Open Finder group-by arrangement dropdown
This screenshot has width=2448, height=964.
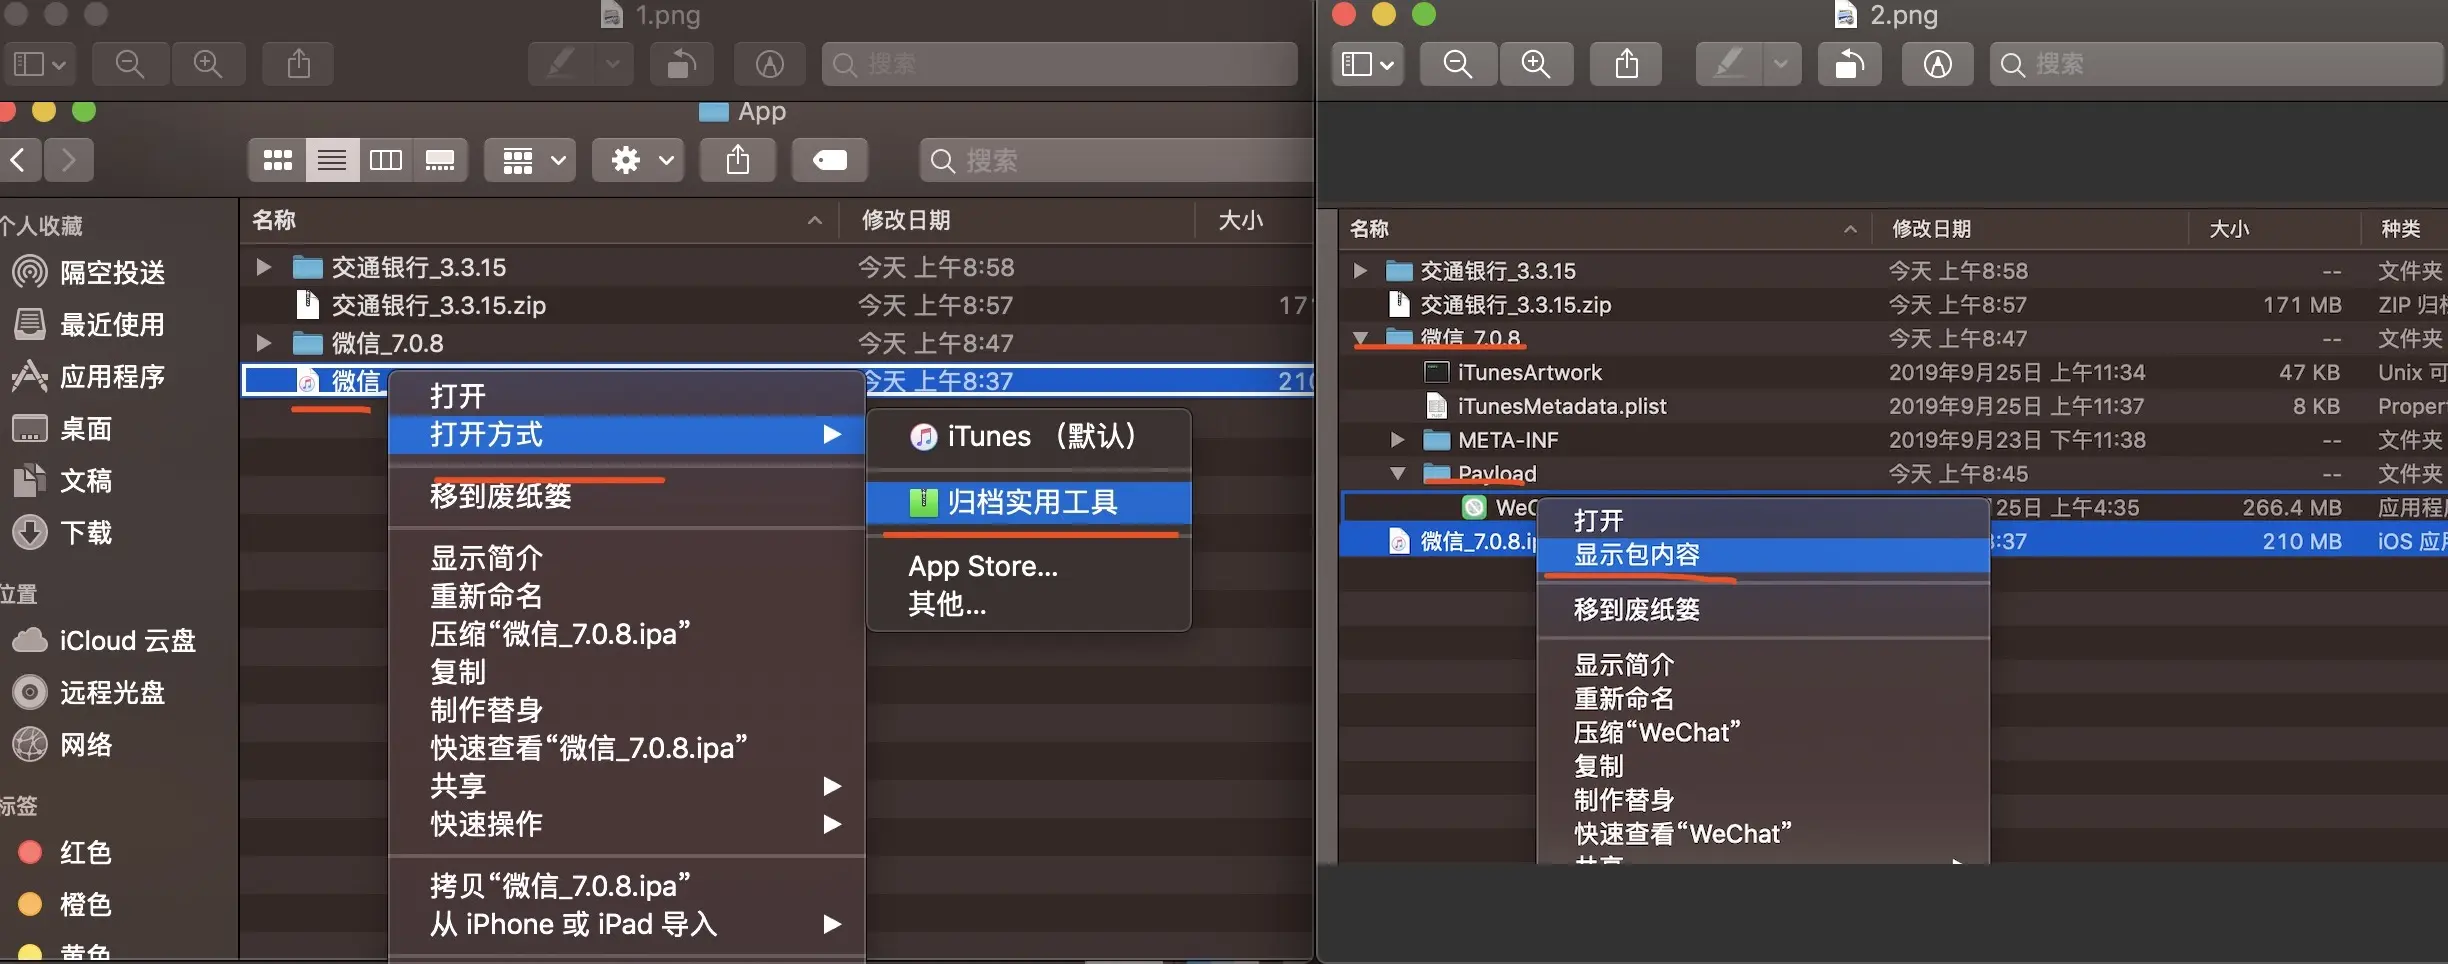(x=531, y=160)
